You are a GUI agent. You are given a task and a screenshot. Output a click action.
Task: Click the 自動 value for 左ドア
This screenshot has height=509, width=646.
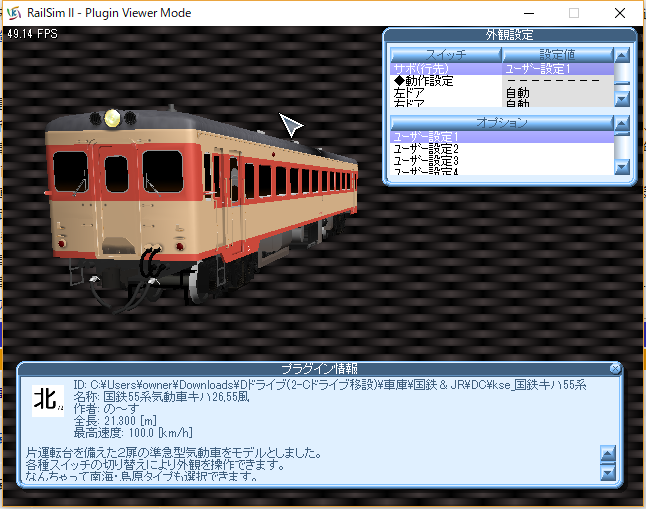[558, 93]
